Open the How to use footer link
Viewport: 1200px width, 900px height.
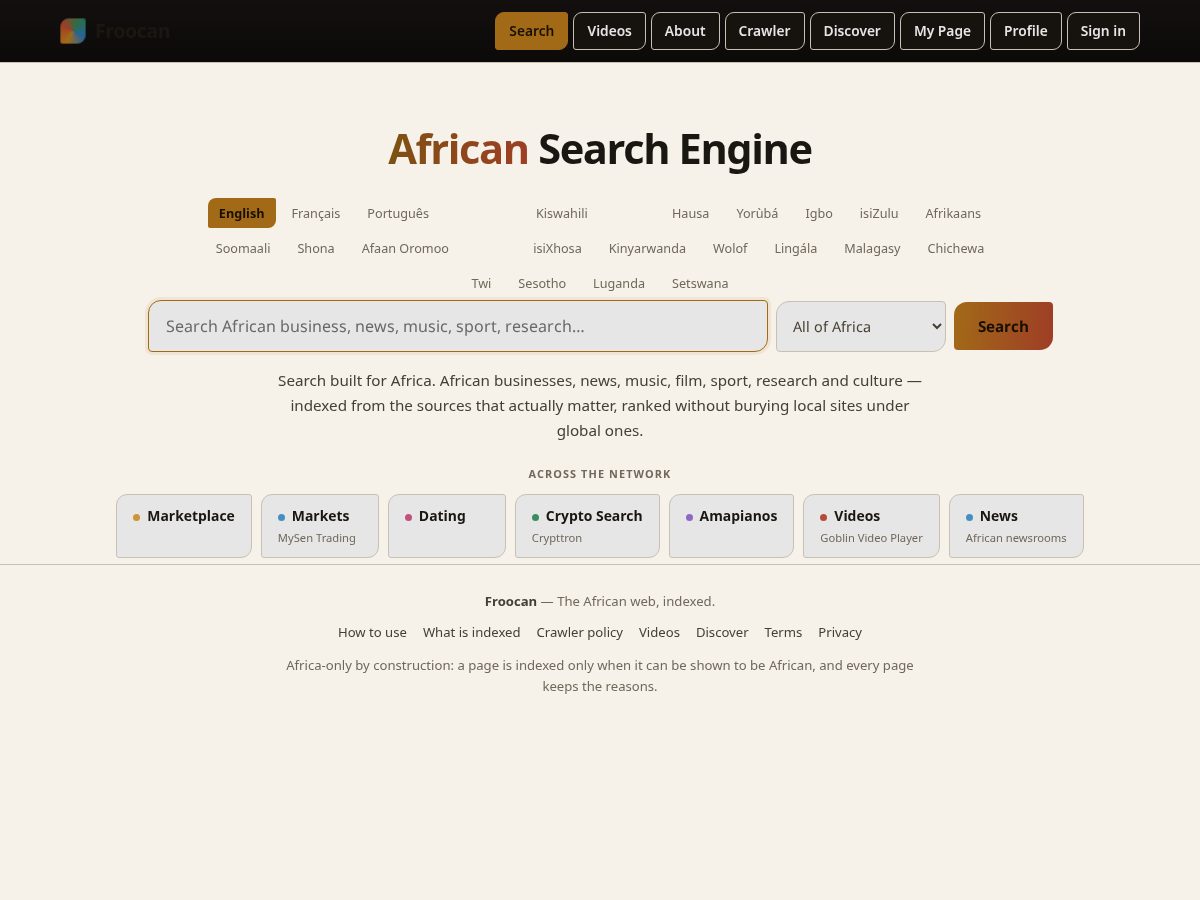[x=372, y=632]
